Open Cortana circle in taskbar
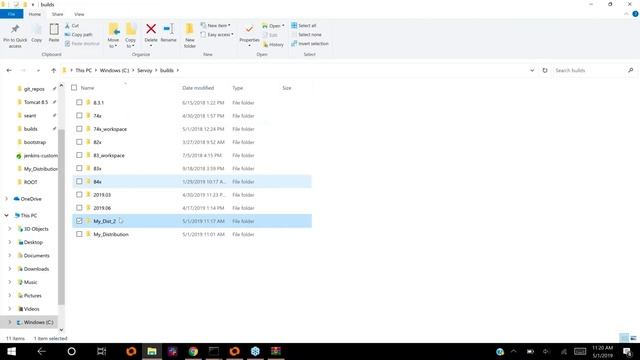 pos(71,351)
